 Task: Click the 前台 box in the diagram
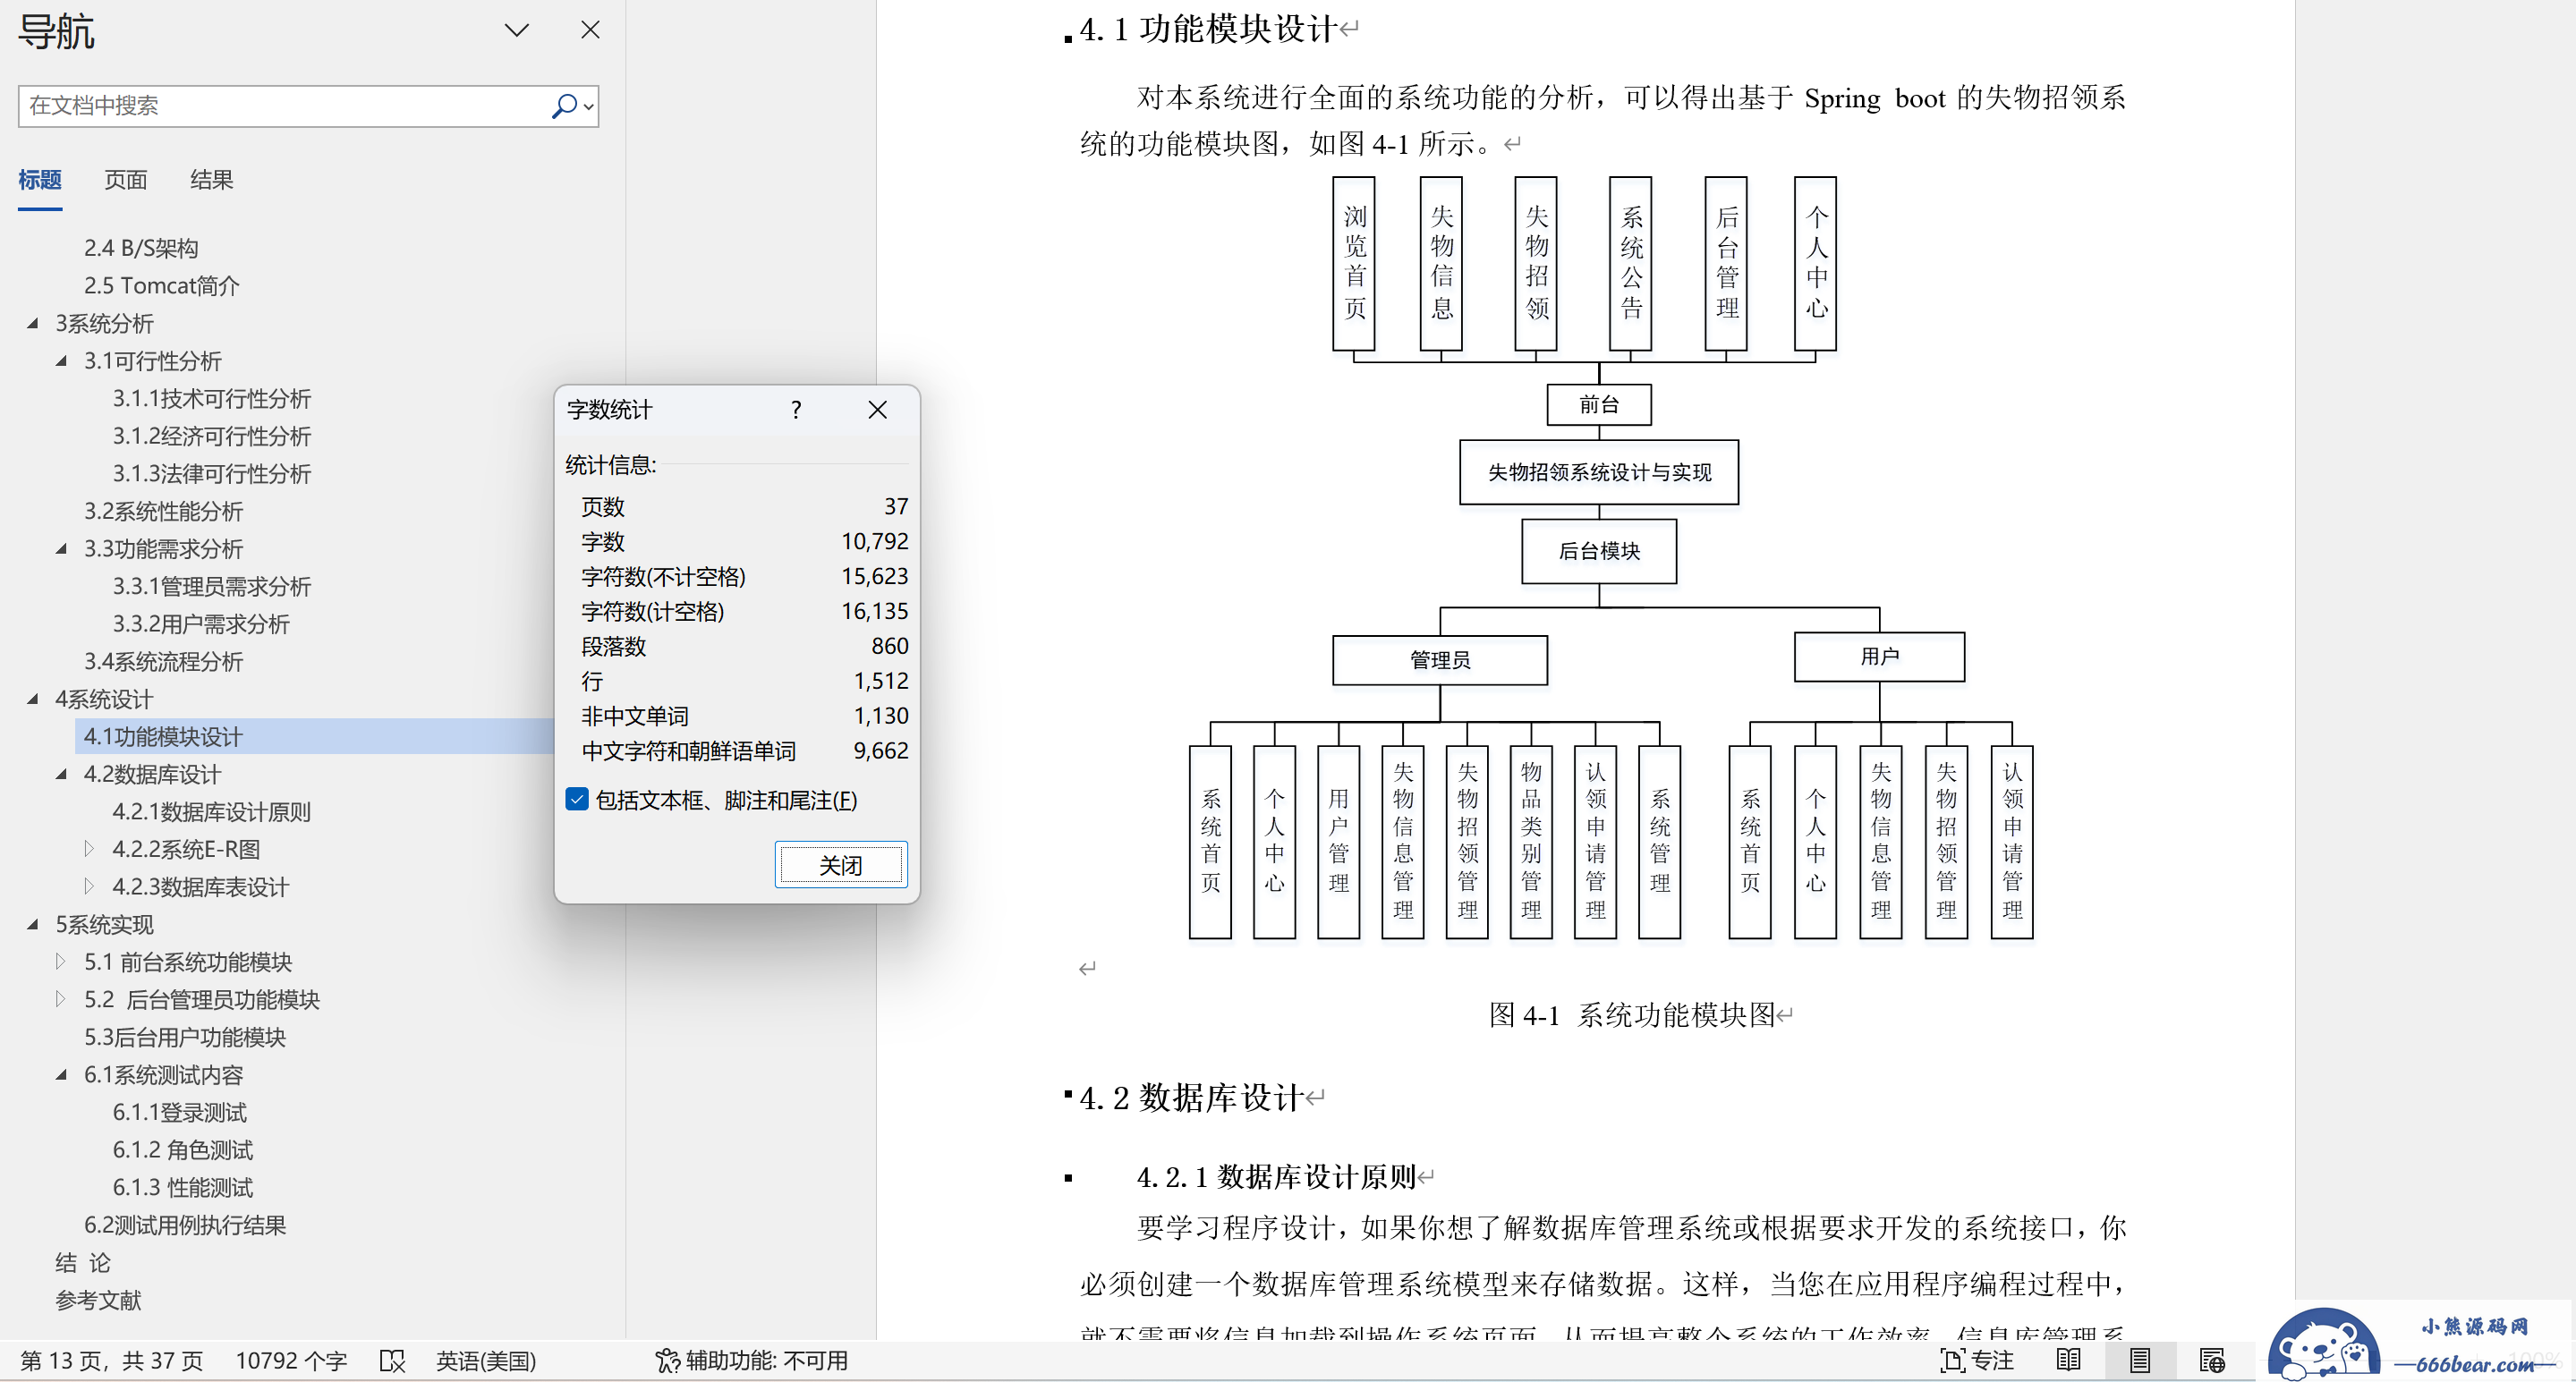(x=1599, y=404)
